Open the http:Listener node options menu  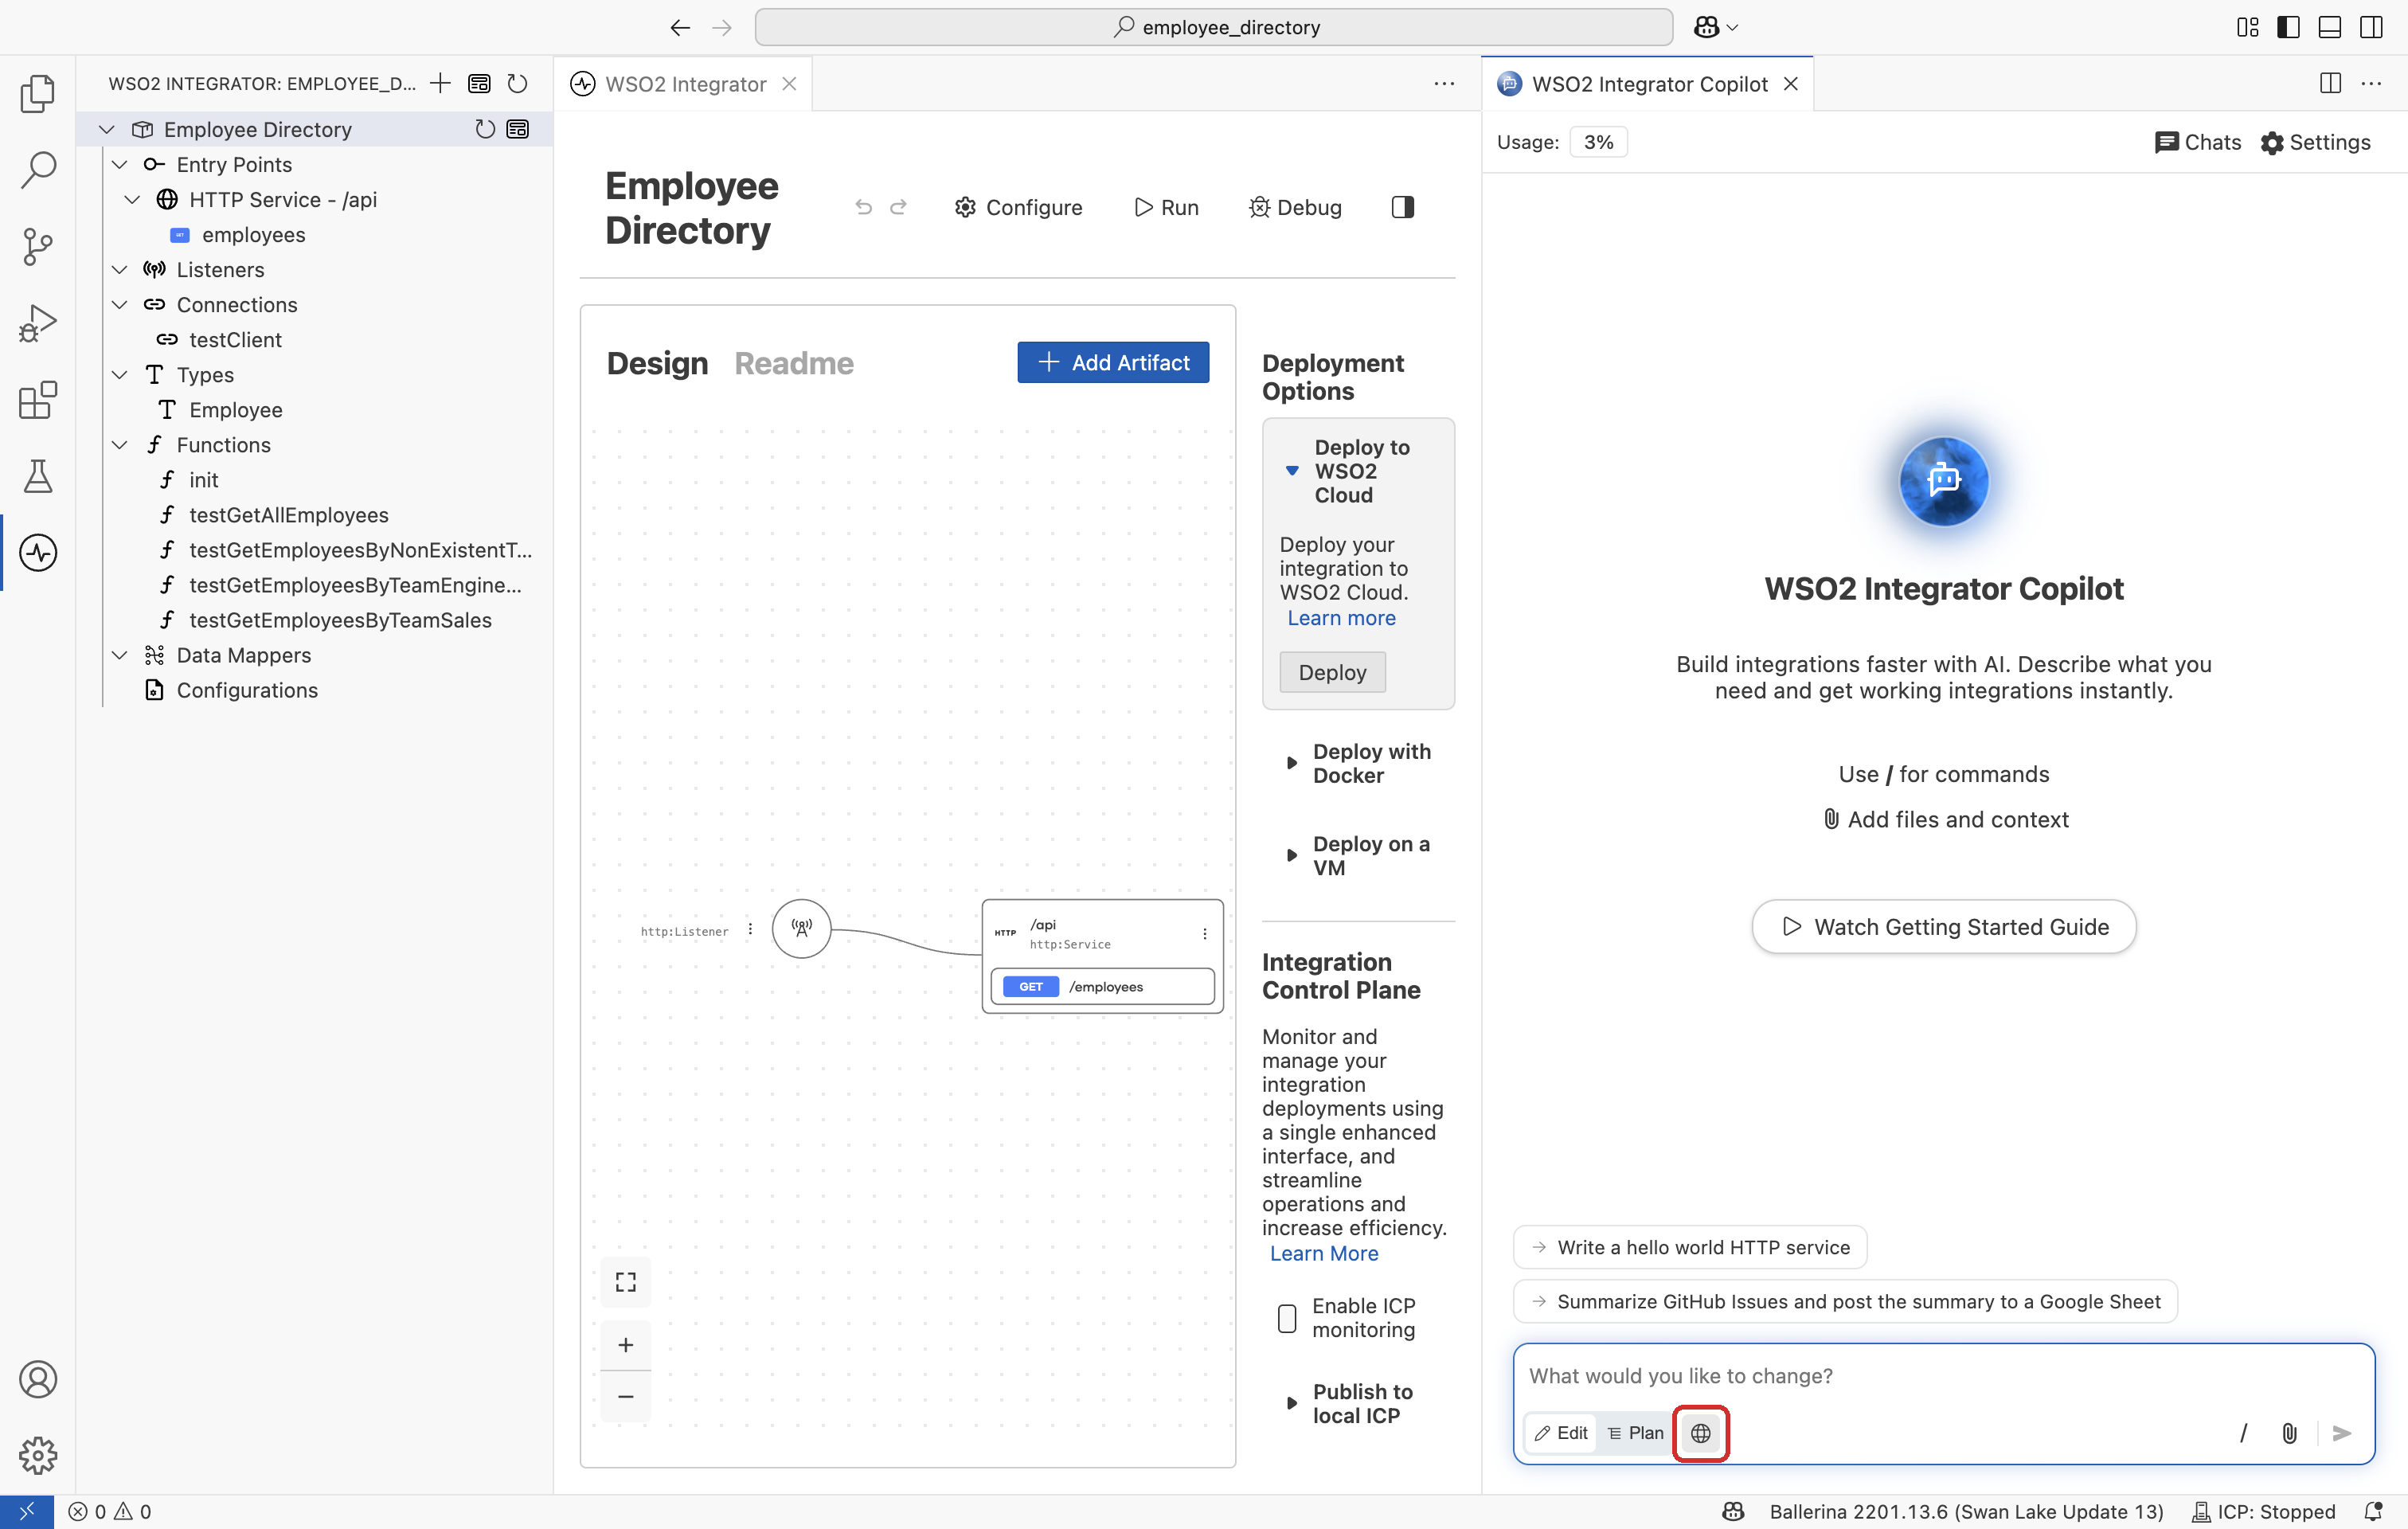click(750, 929)
